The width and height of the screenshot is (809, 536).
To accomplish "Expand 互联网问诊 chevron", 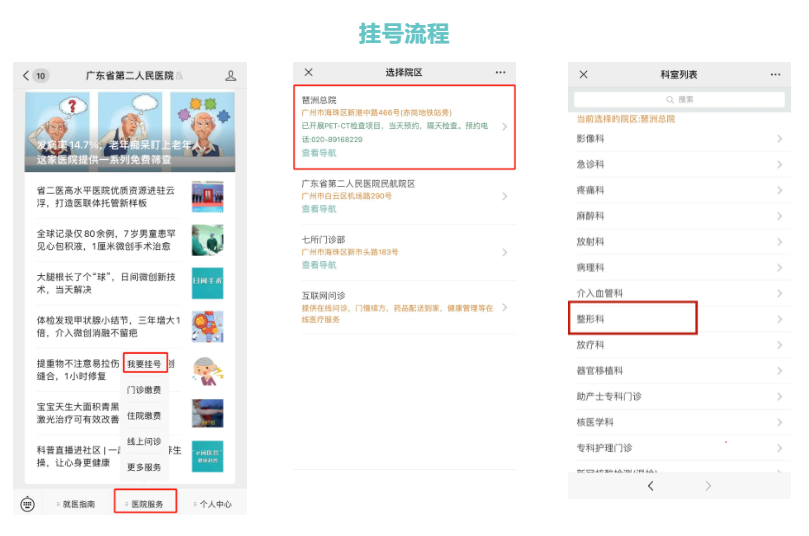I will (505, 307).
